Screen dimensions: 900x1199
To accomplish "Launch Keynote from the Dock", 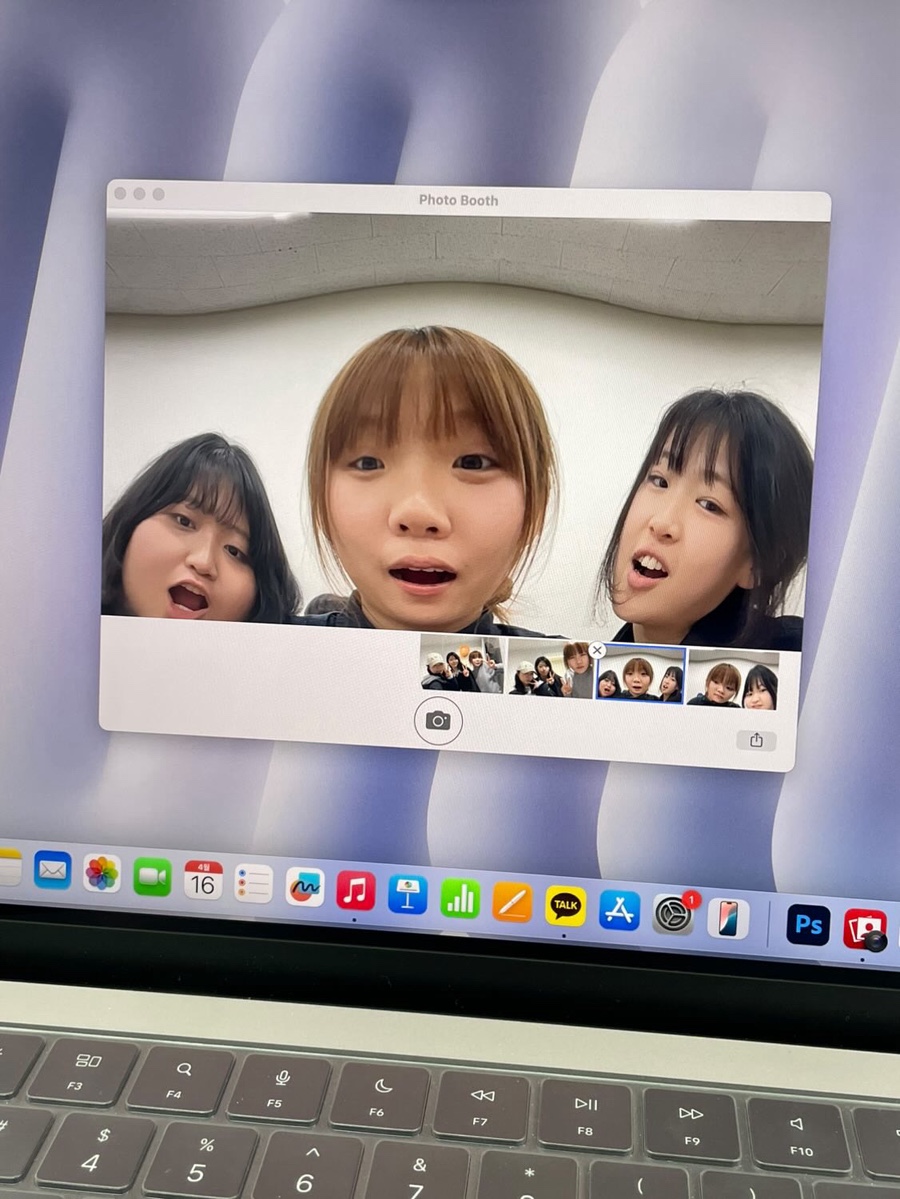I will (408, 895).
